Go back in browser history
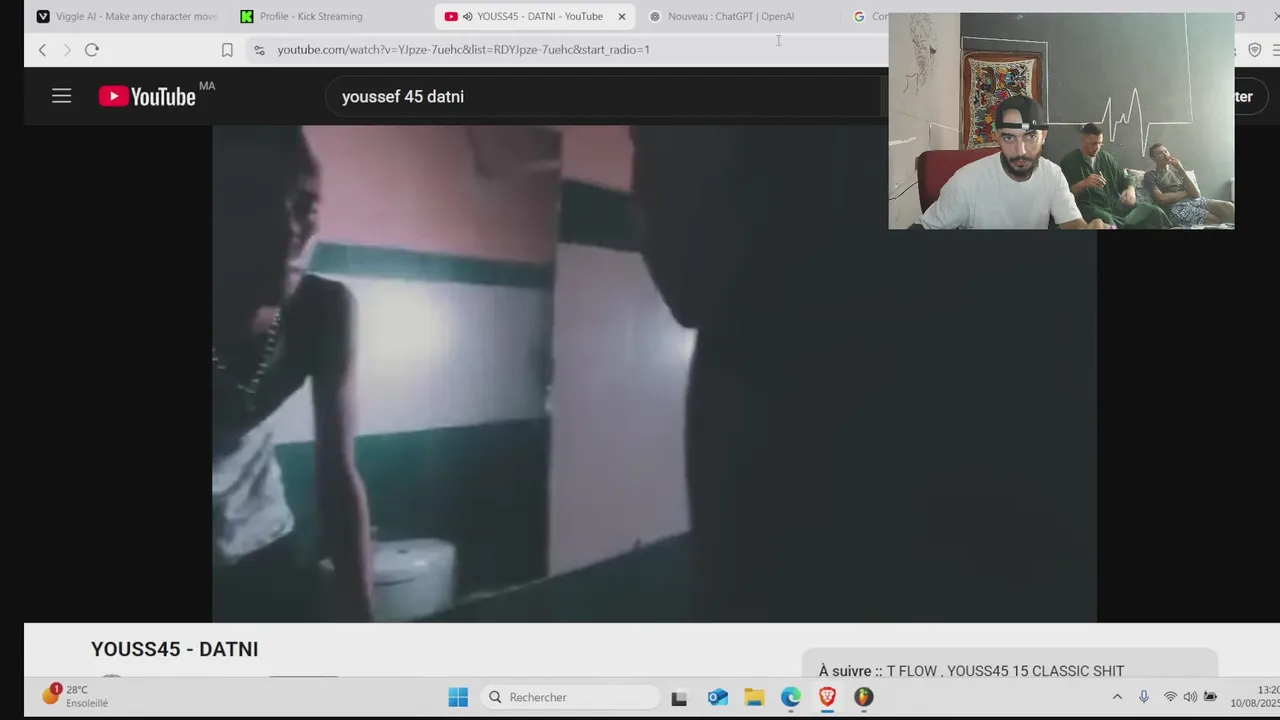Viewport: 1280px width, 720px height. (42, 50)
